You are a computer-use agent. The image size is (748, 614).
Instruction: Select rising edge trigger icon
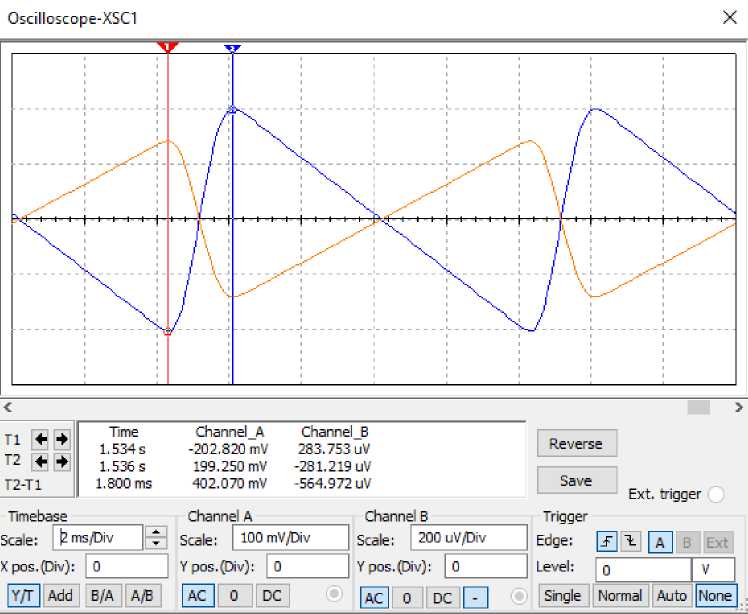click(x=605, y=541)
